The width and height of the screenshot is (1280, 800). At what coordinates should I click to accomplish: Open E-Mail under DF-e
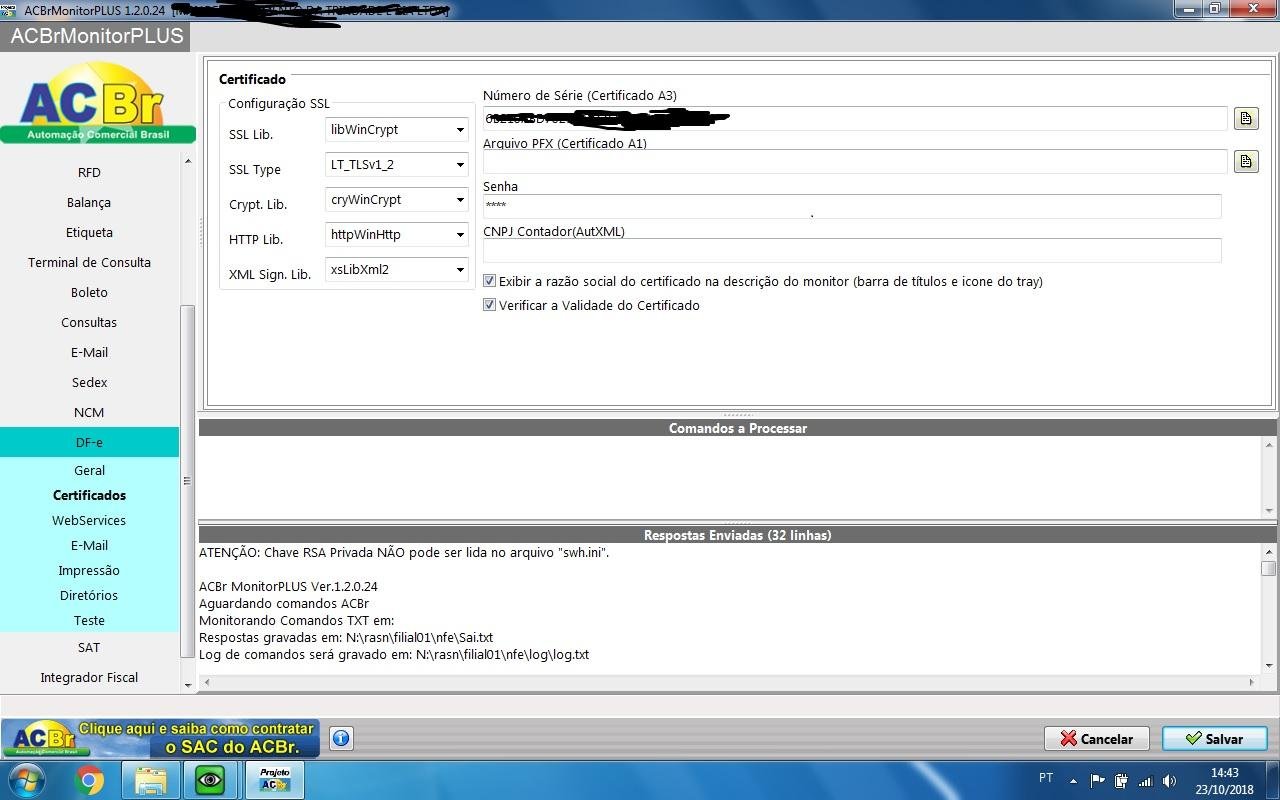point(89,545)
